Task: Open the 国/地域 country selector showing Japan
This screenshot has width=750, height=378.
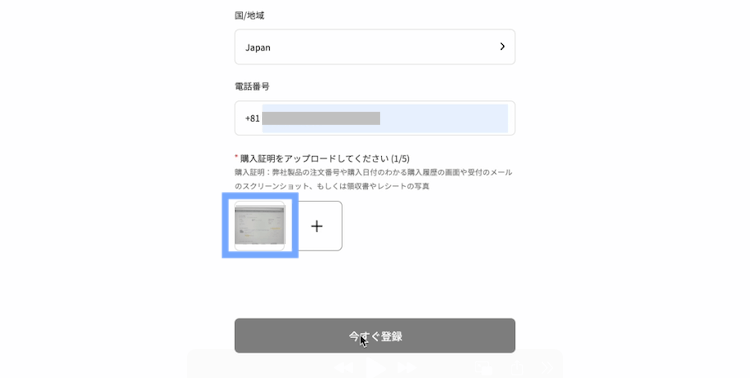Action: point(375,47)
